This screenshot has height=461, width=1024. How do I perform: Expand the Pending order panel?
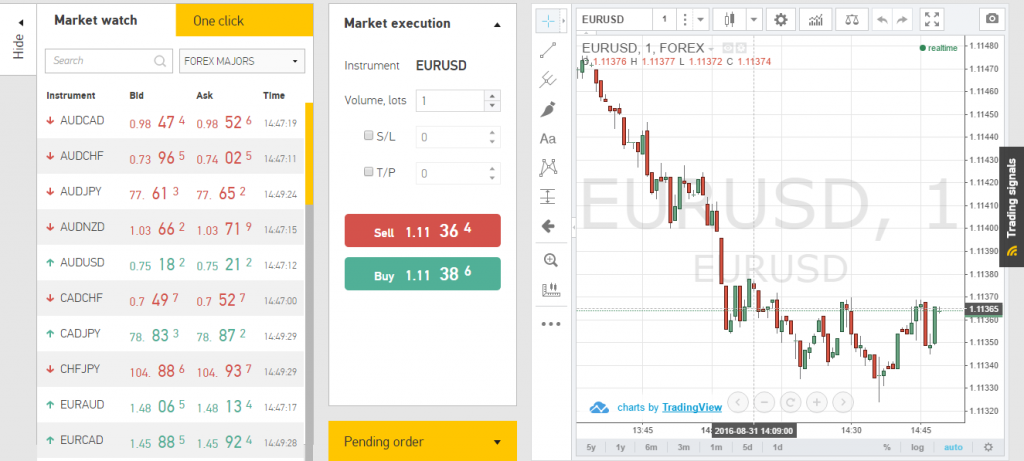click(423, 441)
